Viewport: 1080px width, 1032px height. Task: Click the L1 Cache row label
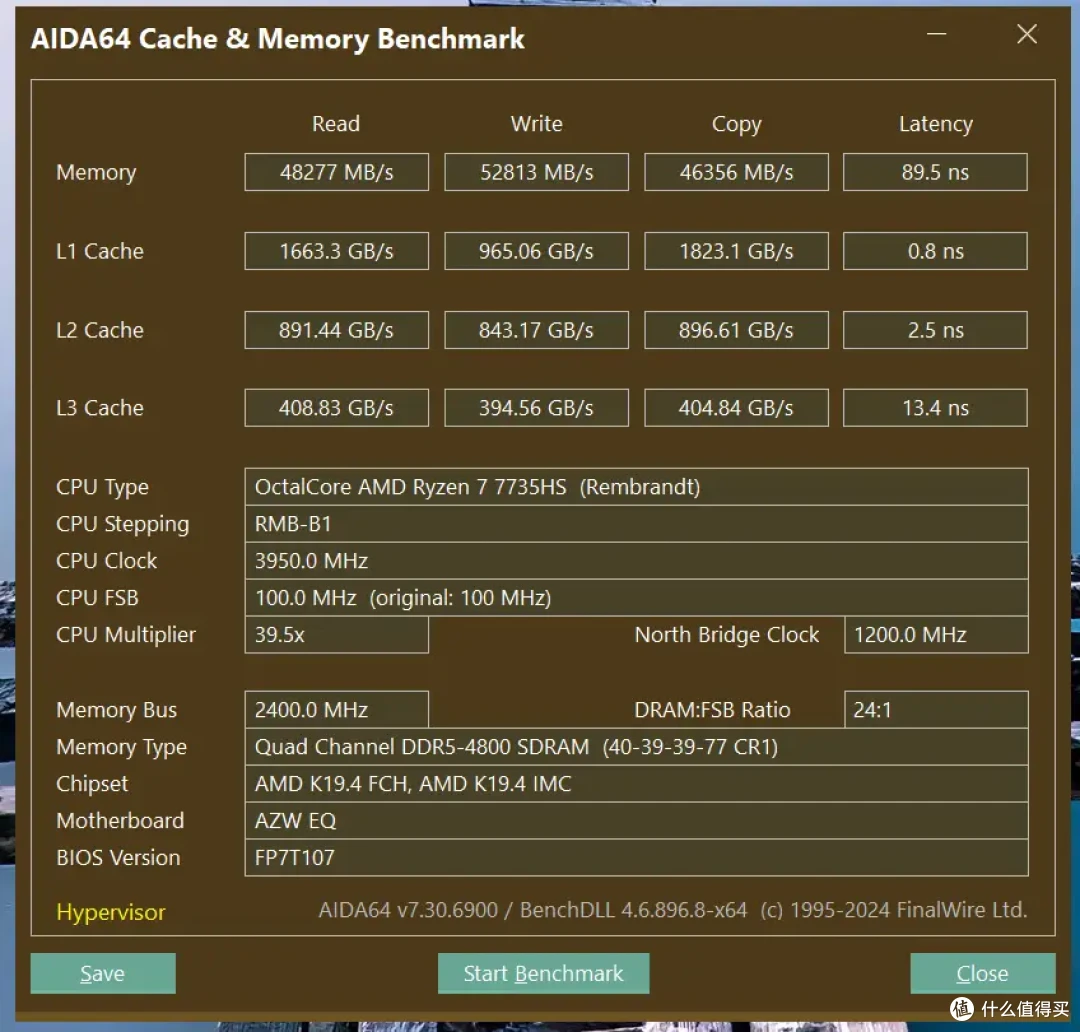(100, 251)
